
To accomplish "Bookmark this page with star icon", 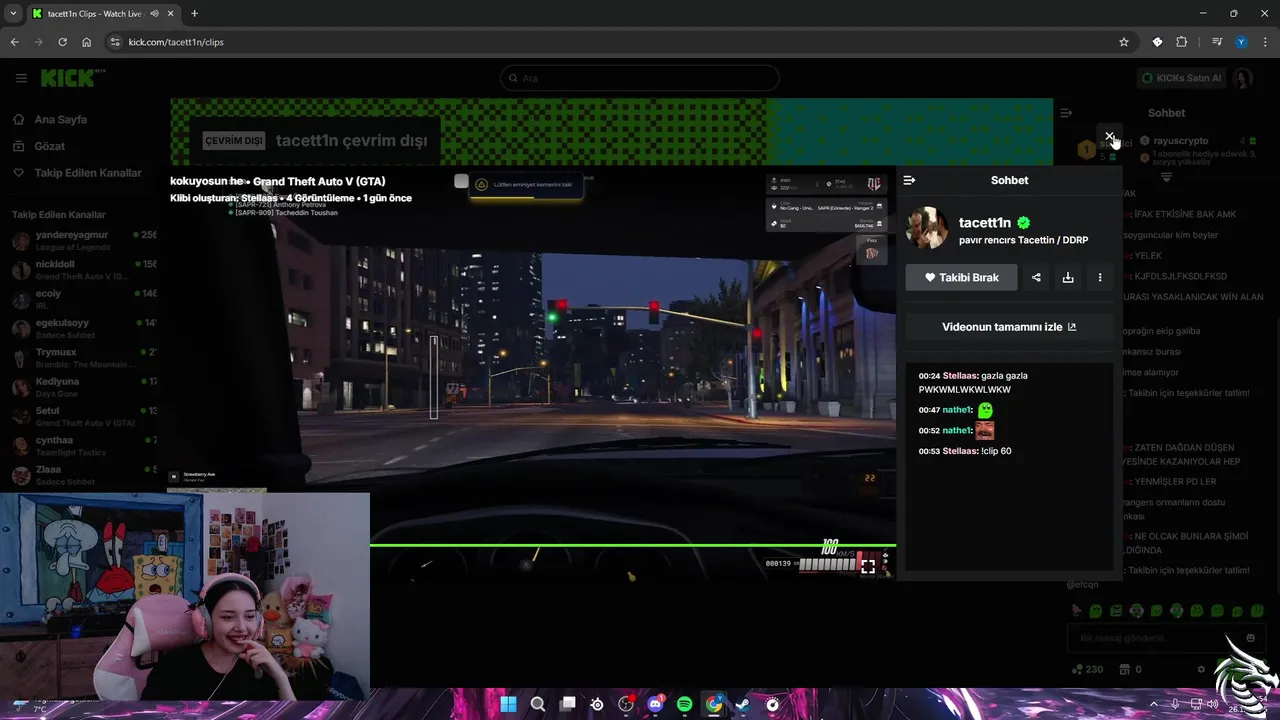I will coord(1124,42).
